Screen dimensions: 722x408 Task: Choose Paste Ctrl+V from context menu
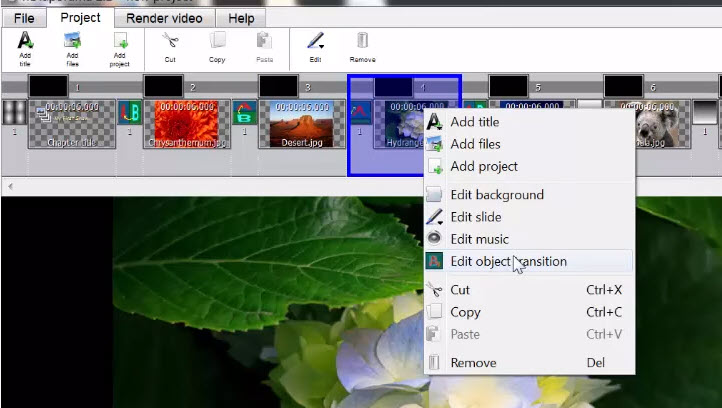coord(529,334)
